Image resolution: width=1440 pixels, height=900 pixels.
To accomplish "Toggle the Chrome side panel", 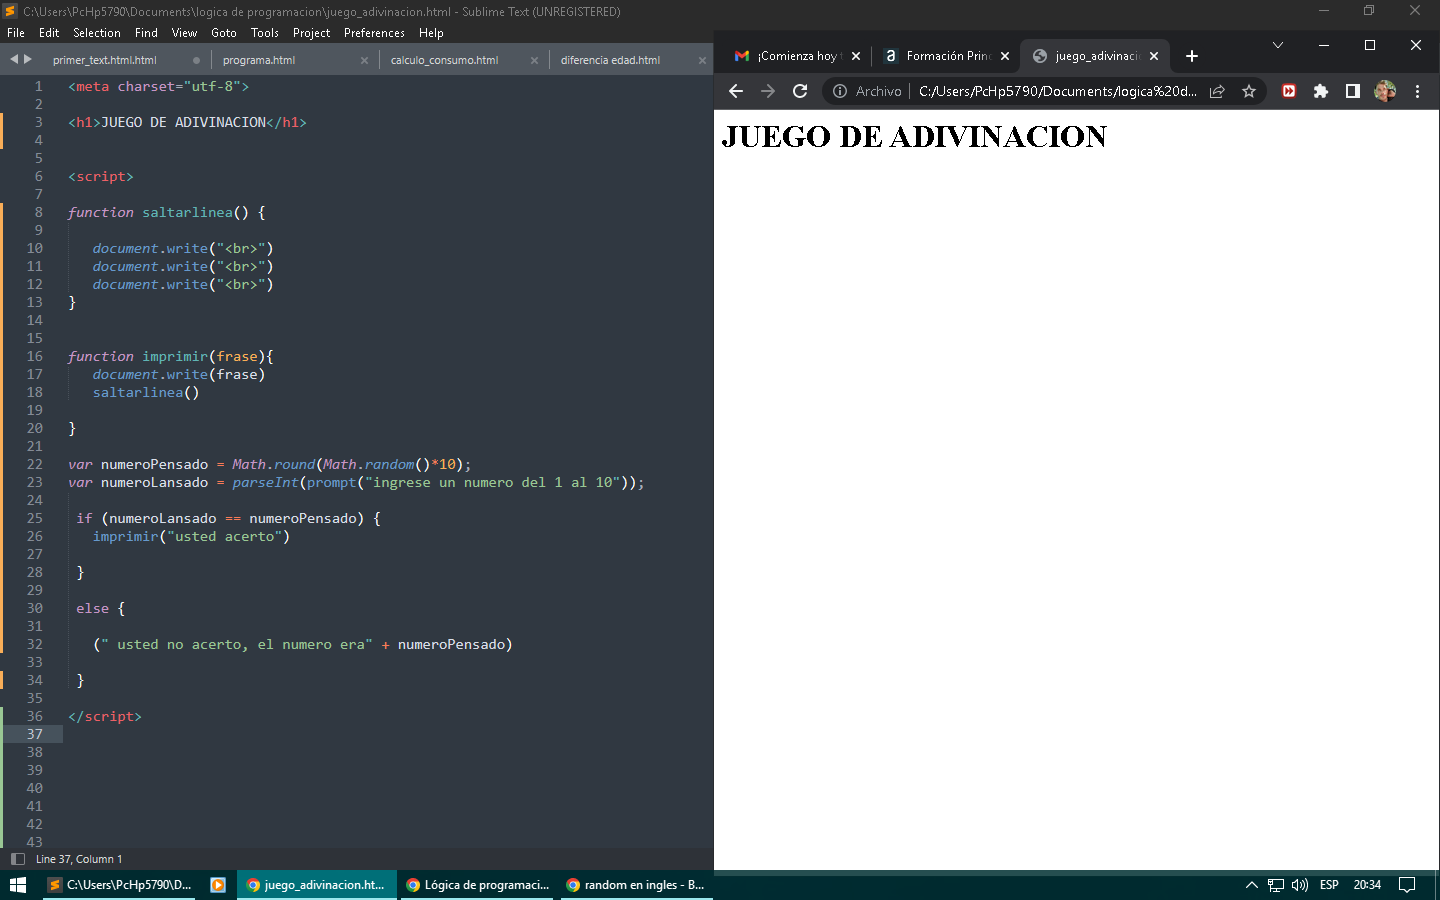I will tap(1353, 91).
